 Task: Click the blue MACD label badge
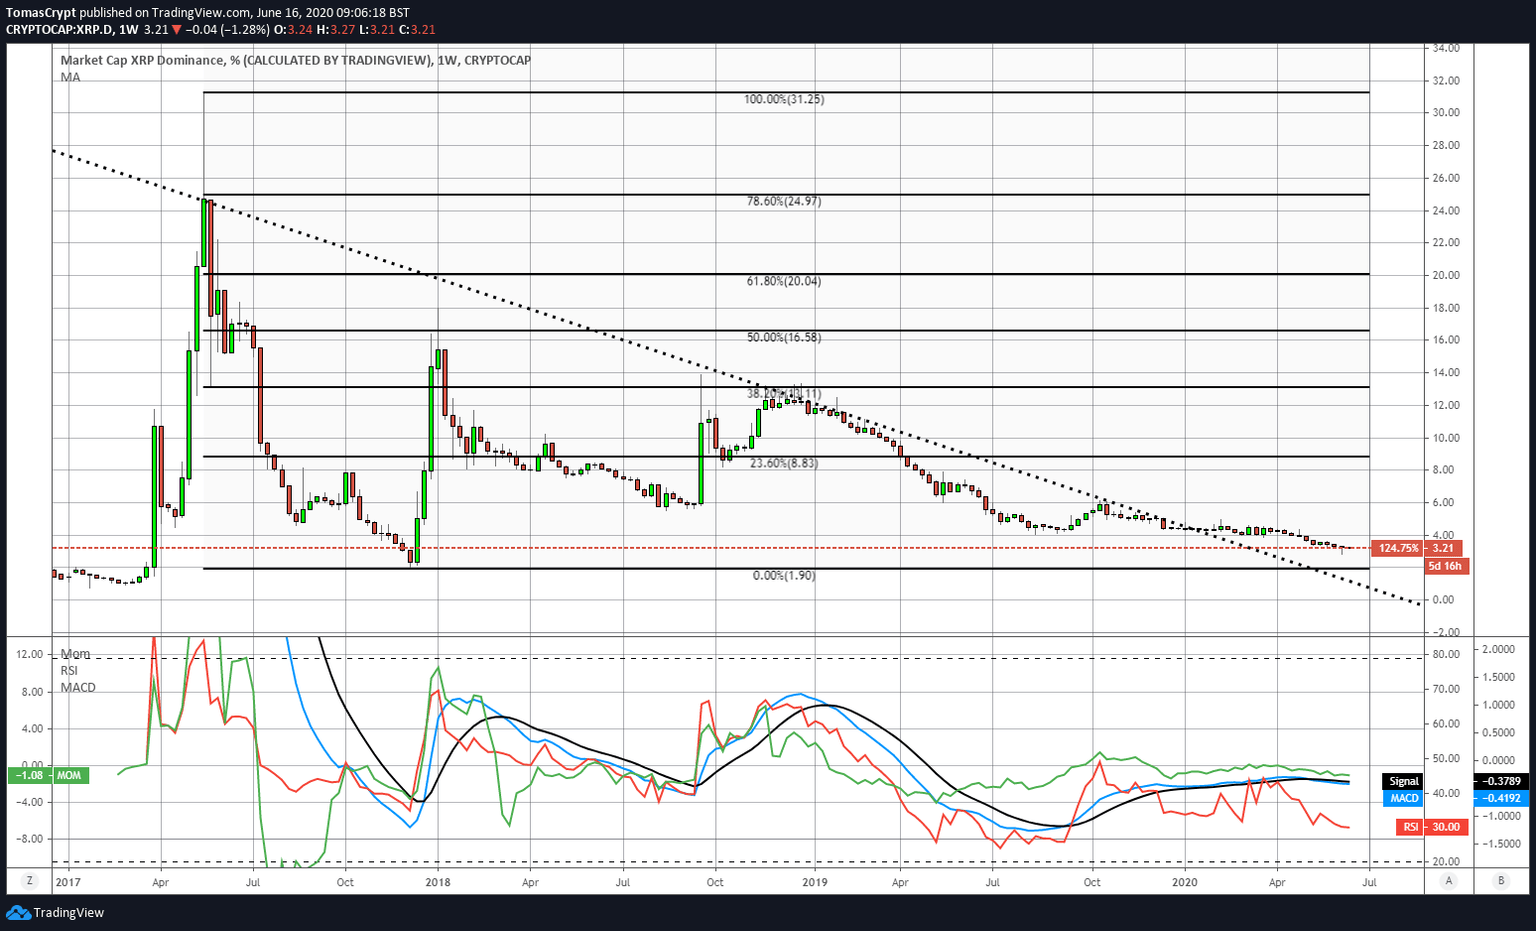click(x=1404, y=798)
